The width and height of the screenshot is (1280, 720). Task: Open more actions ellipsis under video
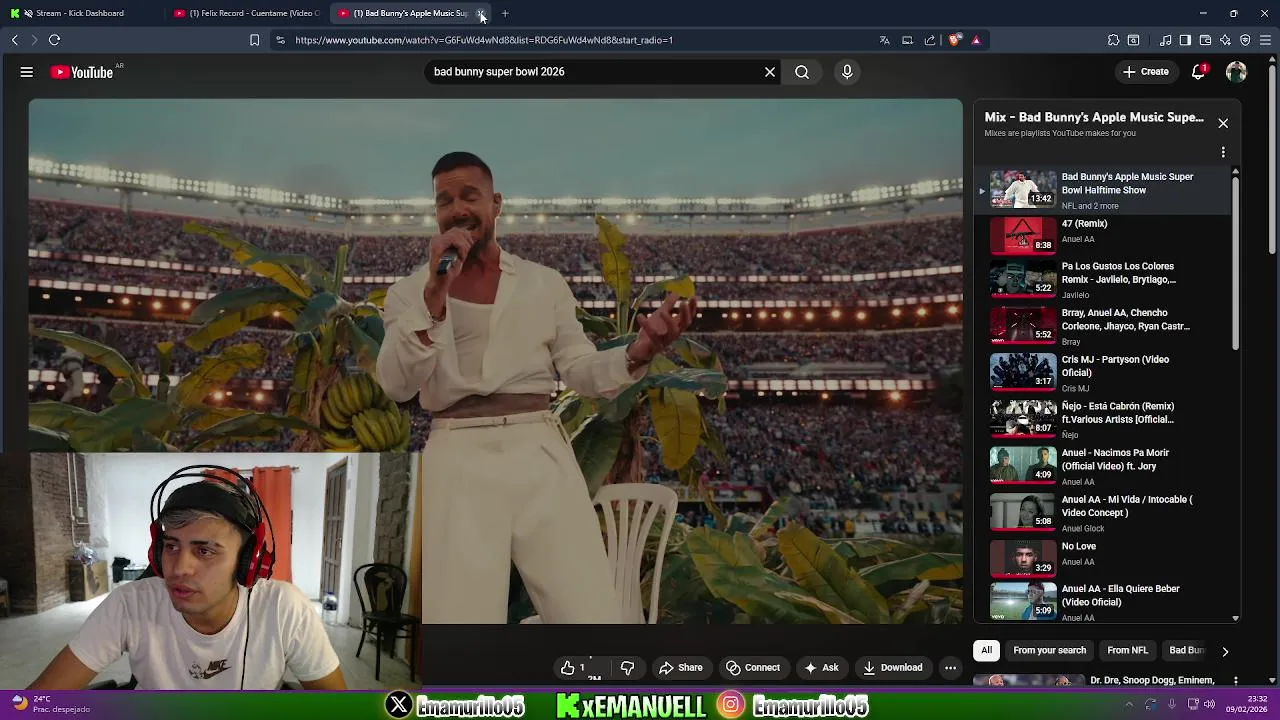tap(951, 668)
